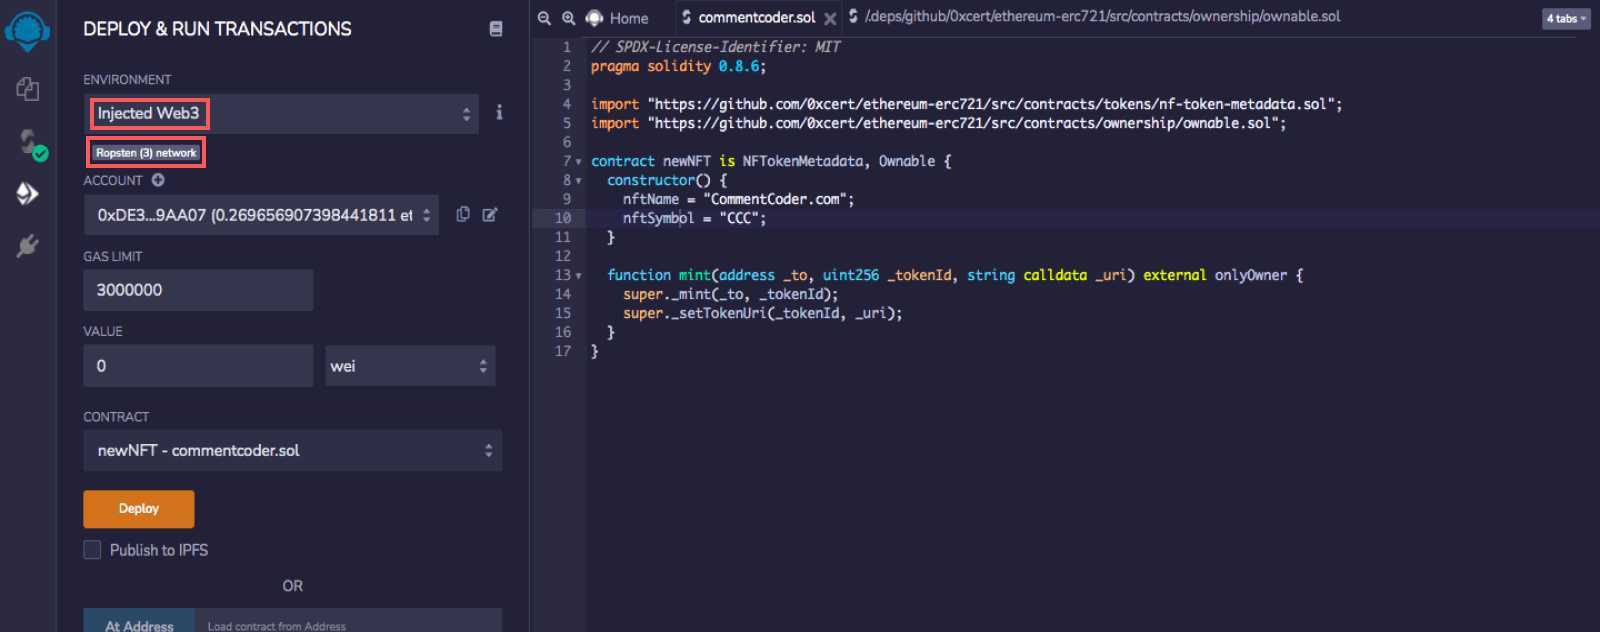Click the sign message edit icon
The width and height of the screenshot is (1600, 632).
pyautogui.click(x=490, y=214)
